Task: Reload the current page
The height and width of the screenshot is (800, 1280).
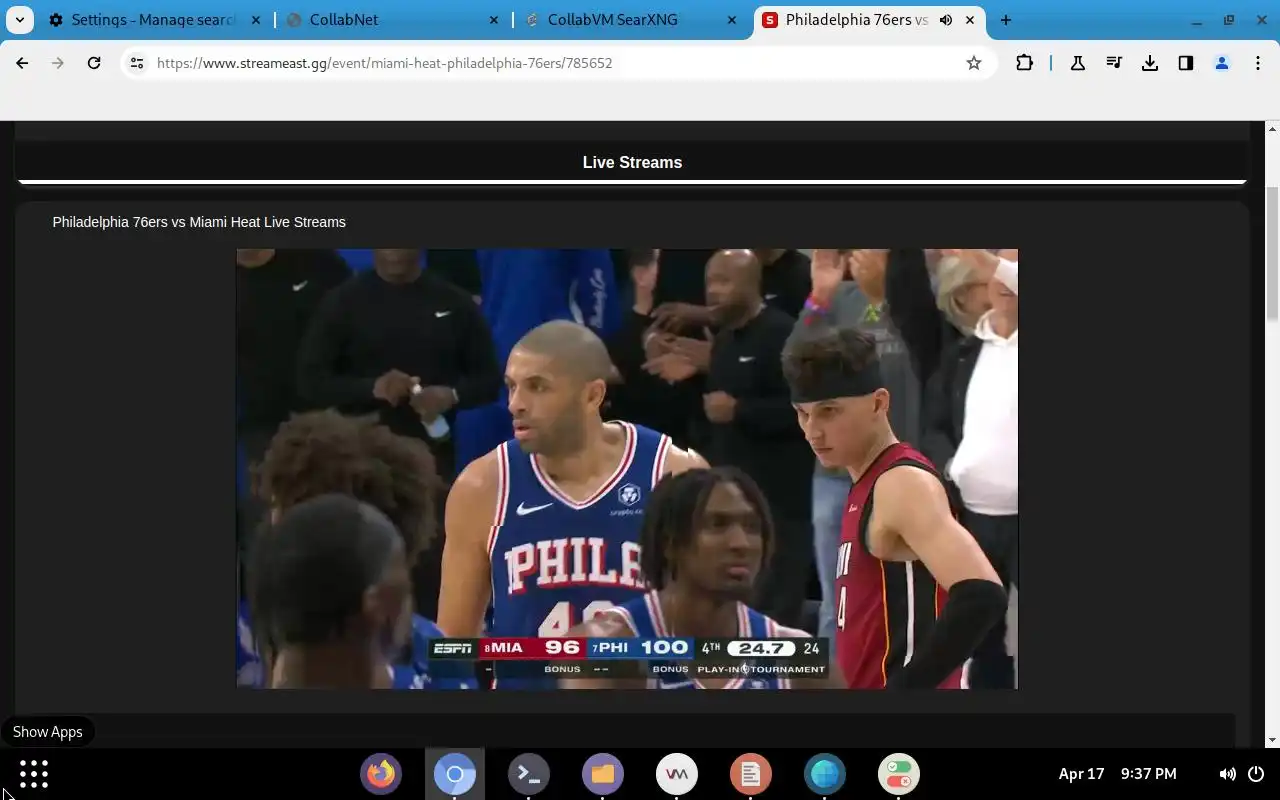Action: 94,63
